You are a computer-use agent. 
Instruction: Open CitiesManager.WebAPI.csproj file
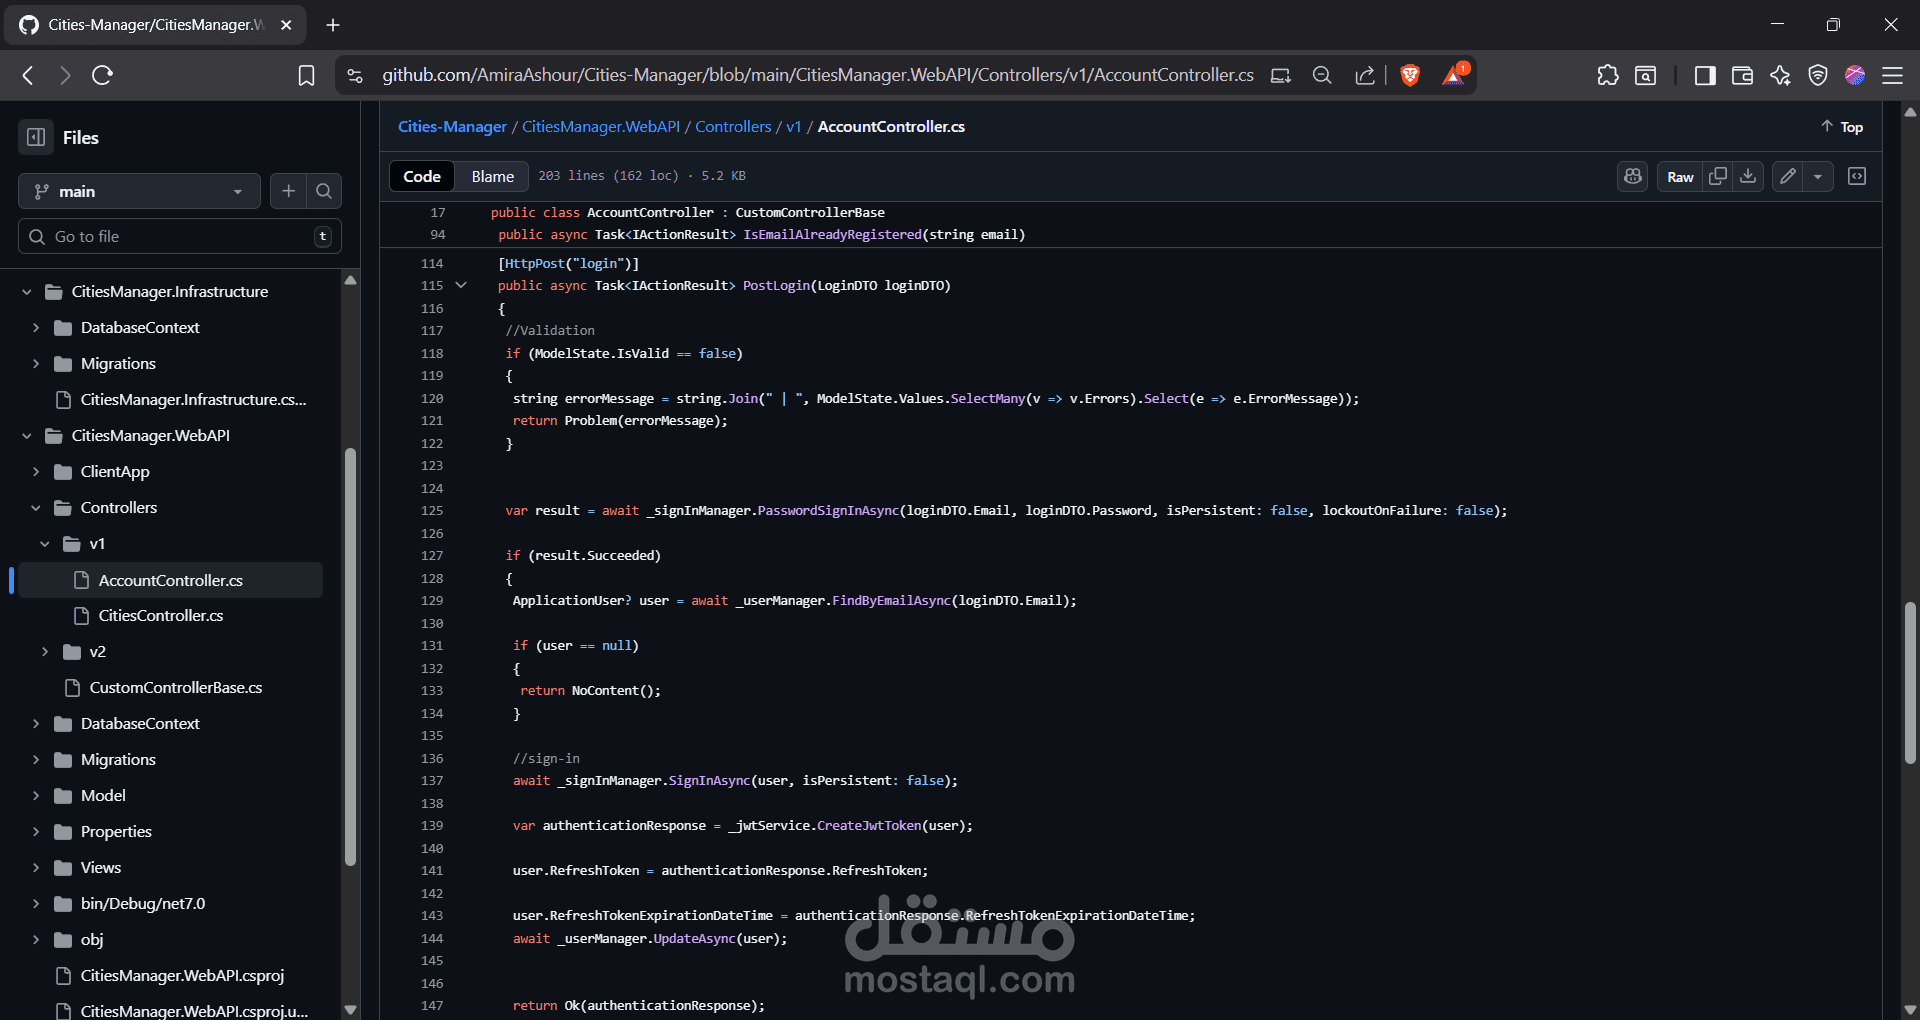182,976
